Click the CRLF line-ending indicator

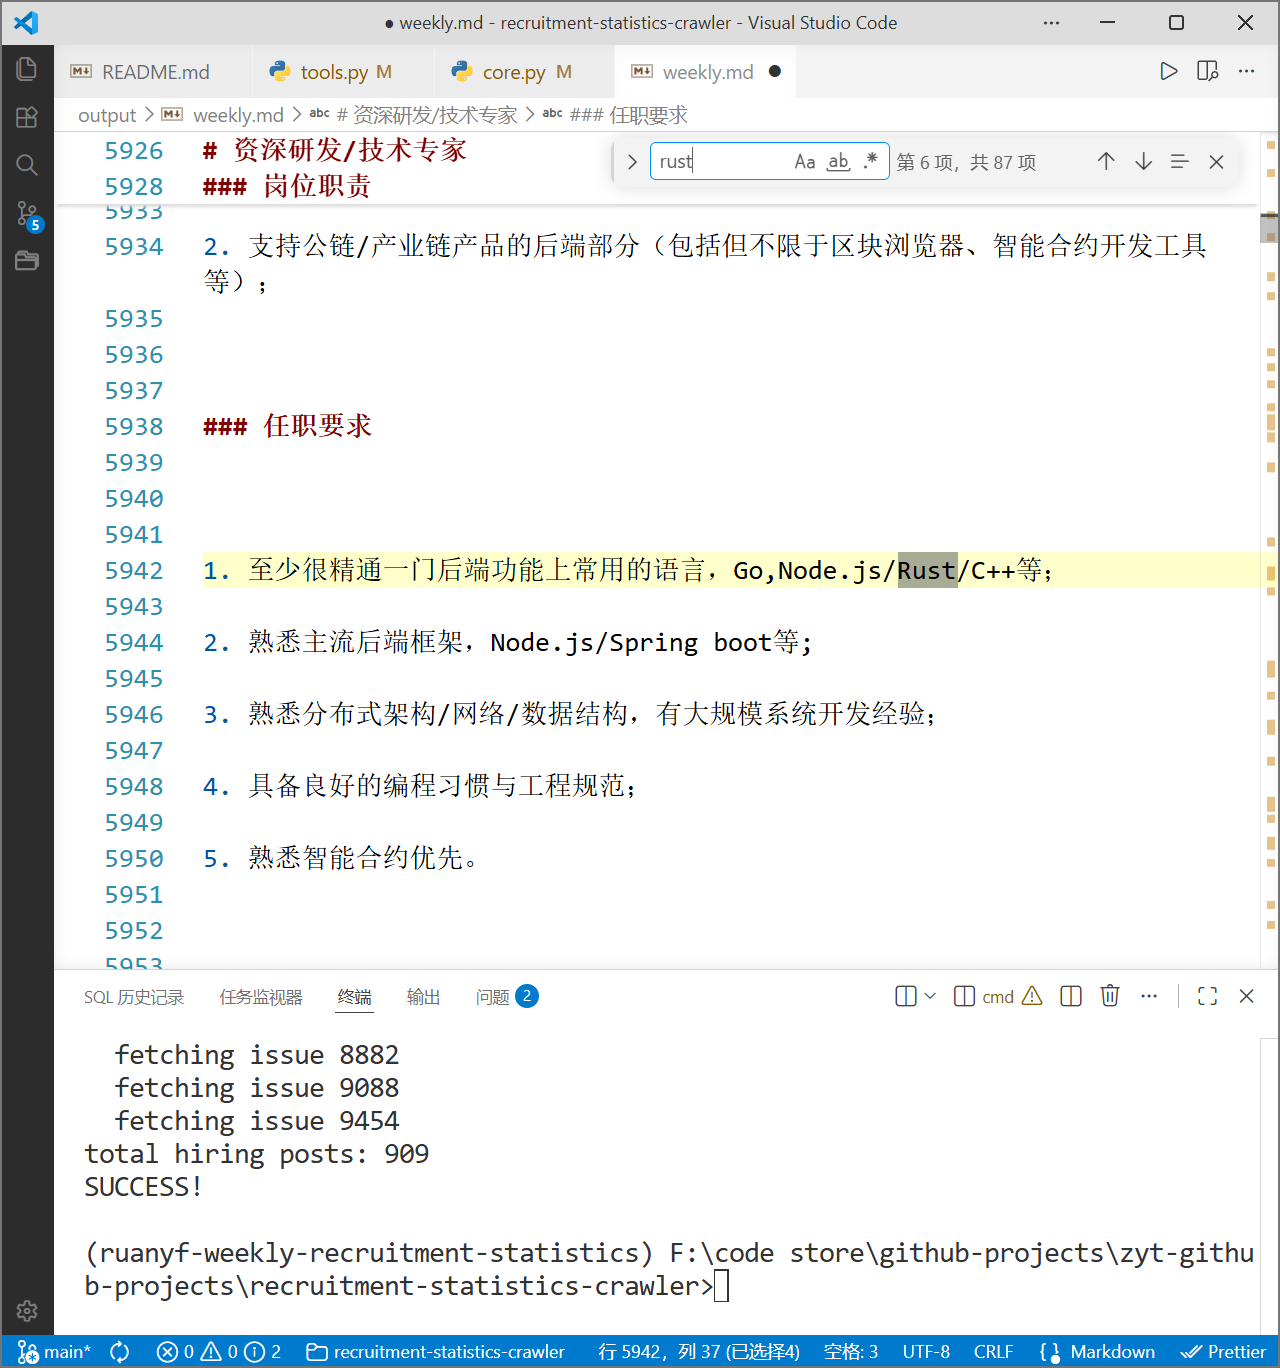coord(993,1351)
